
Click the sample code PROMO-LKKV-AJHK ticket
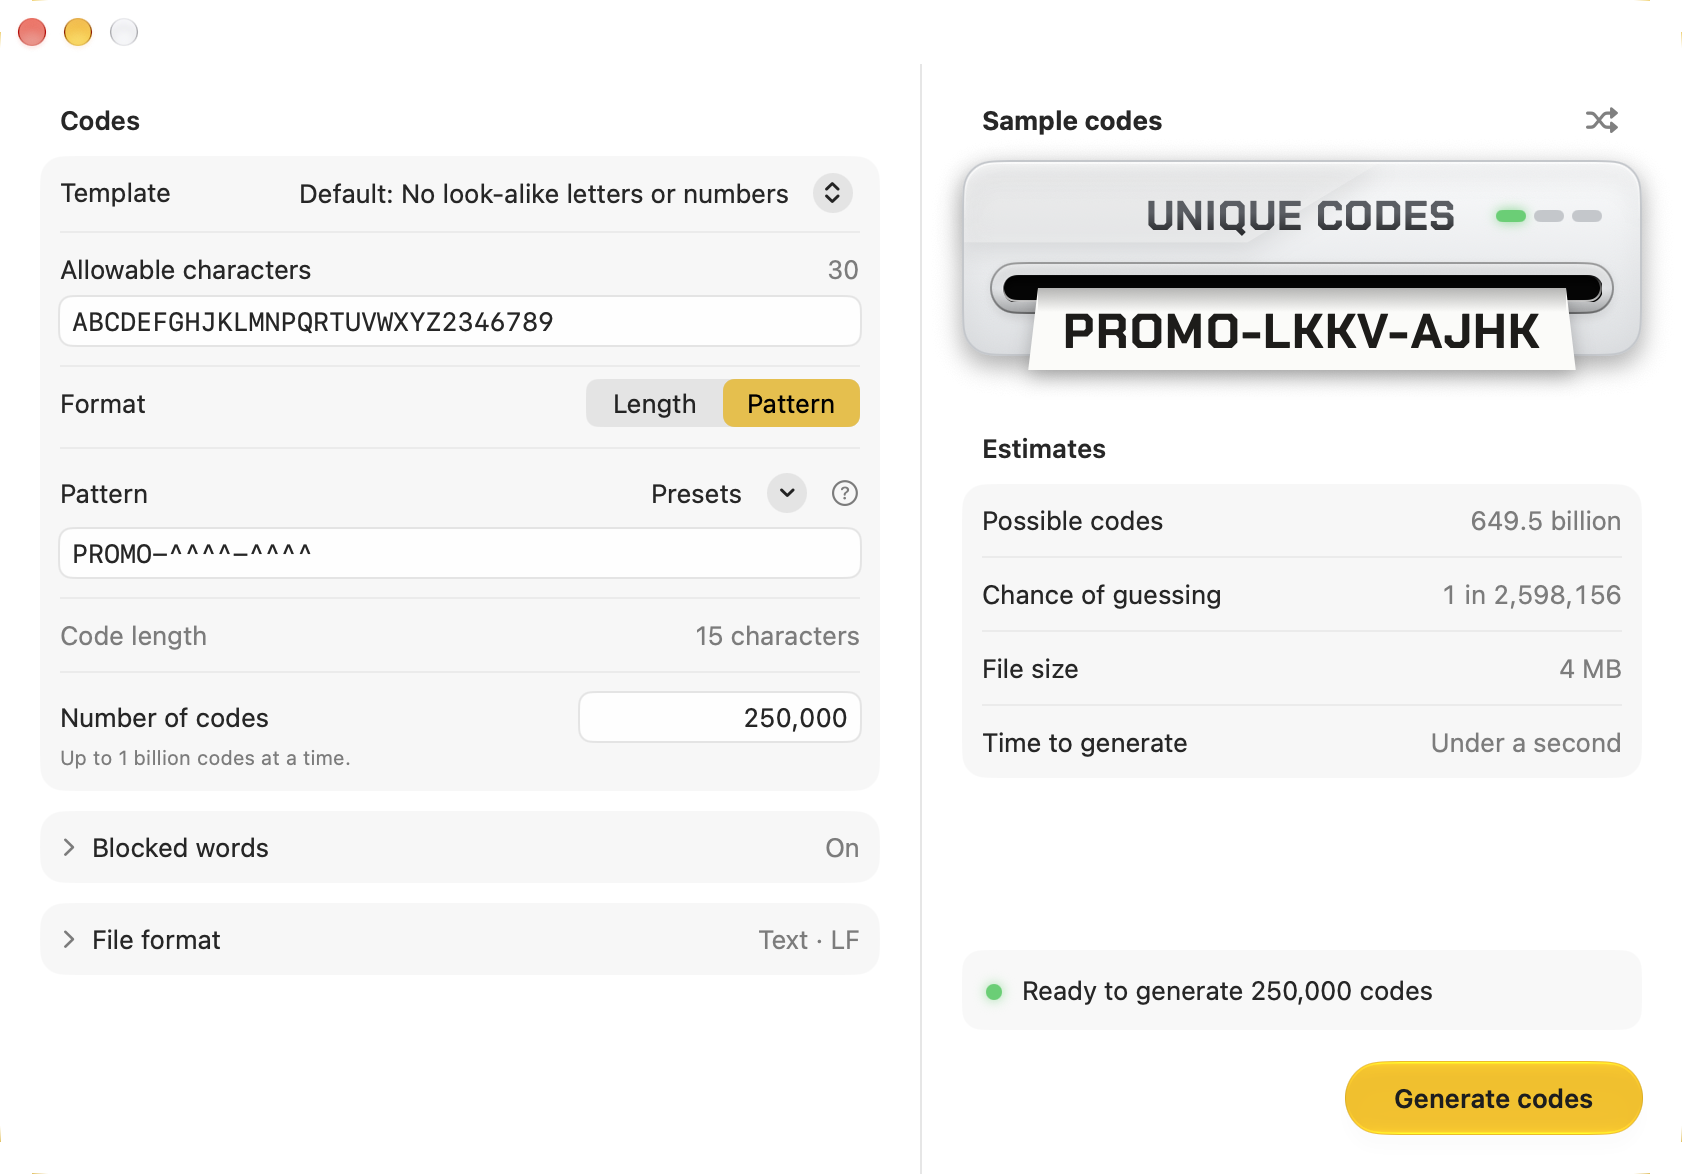pos(1301,331)
